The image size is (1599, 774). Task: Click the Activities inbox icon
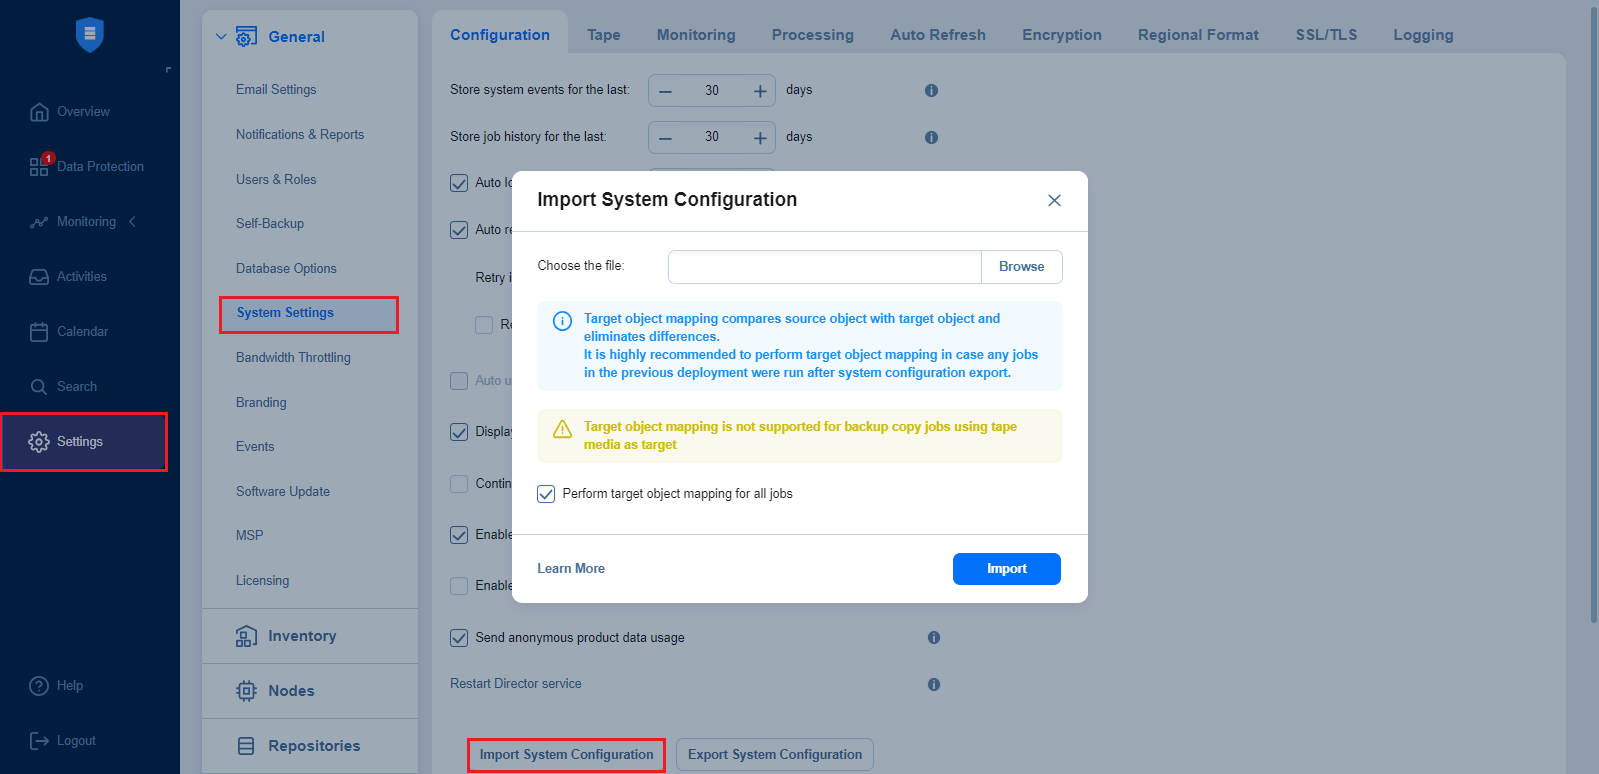[x=39, y=277]
